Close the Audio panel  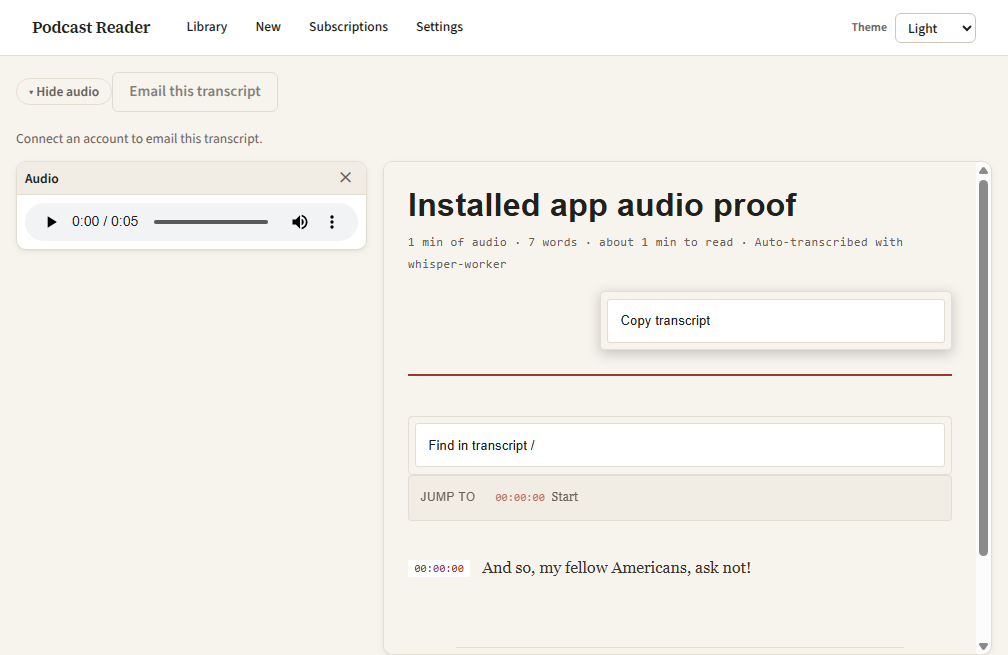[x=345, y=177]
